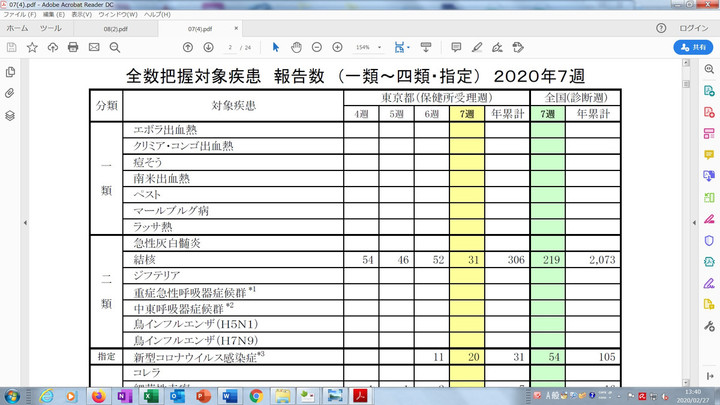This screenshot has height=405, width=720.
Task: Click the ログイン sign-in link
Action: (x=695, y=29)
